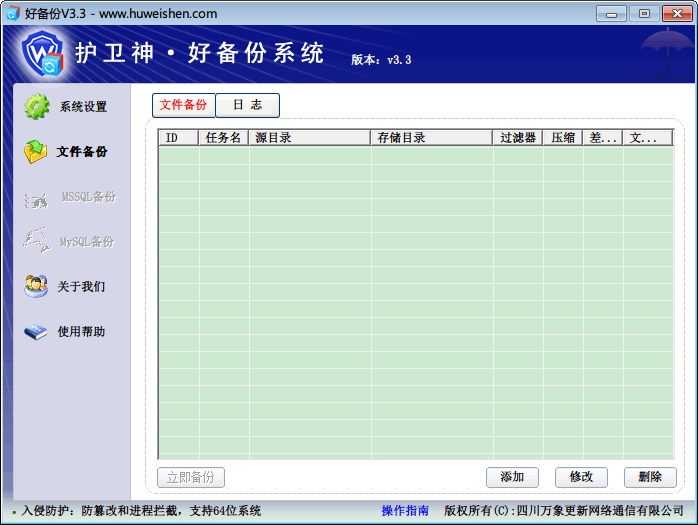The image size is (698, 525).
Task: Click the Help book icon
Action: 36,332
